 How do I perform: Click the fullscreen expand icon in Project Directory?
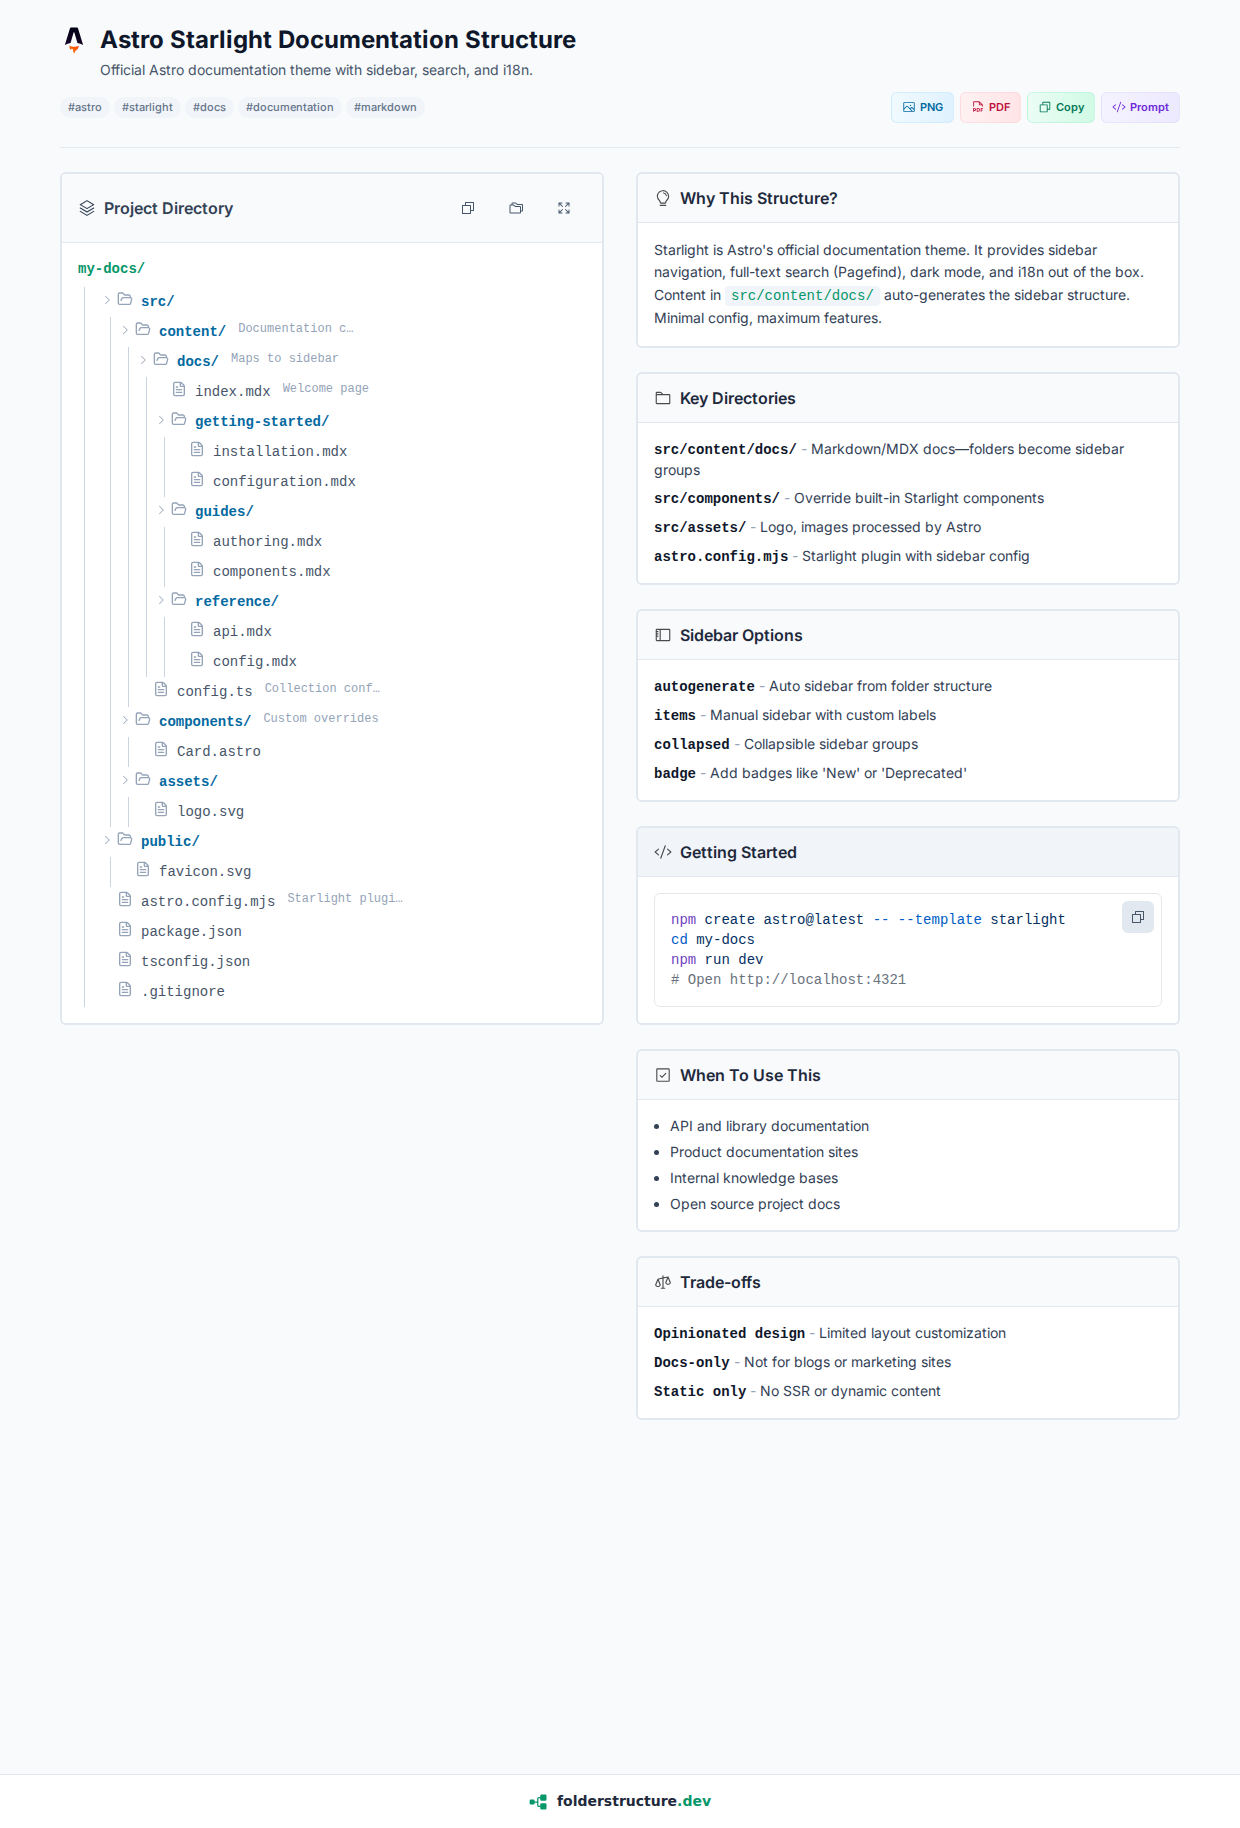coord(564,208)
